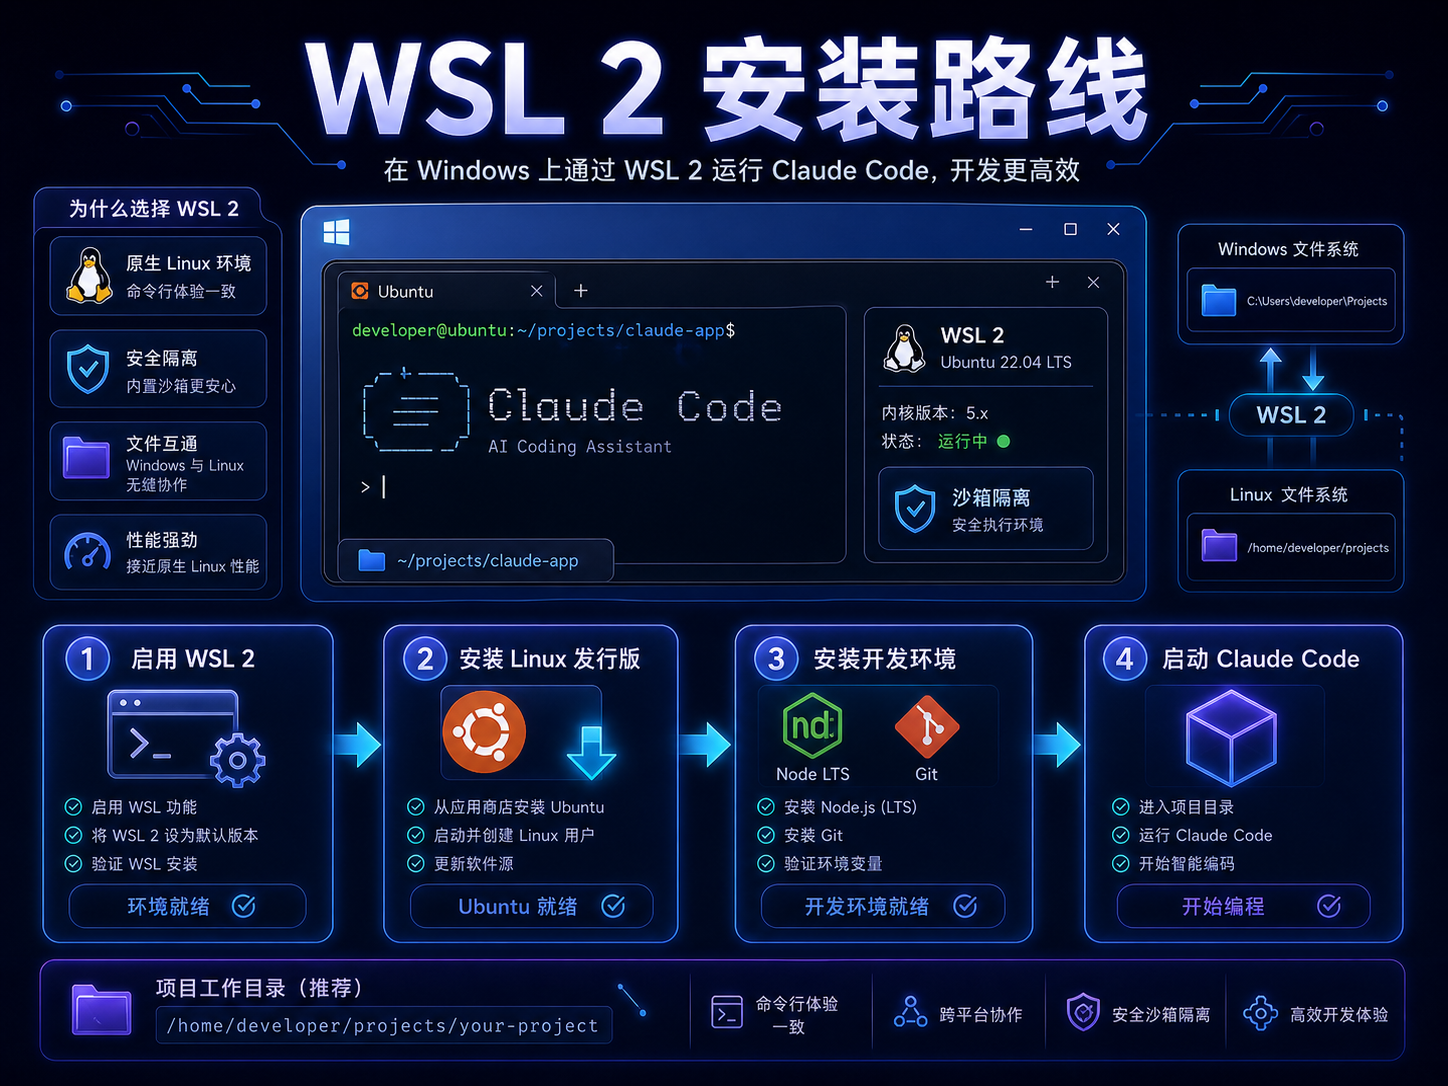Select the Ubuntu terminal tab
Image resolution: width=1448 pixels, height=1086 pixels.
click(x=446, y=291)
